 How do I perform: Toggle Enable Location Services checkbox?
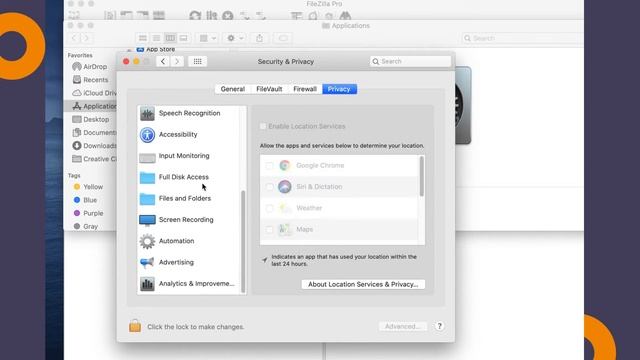[x=263, y=126]
